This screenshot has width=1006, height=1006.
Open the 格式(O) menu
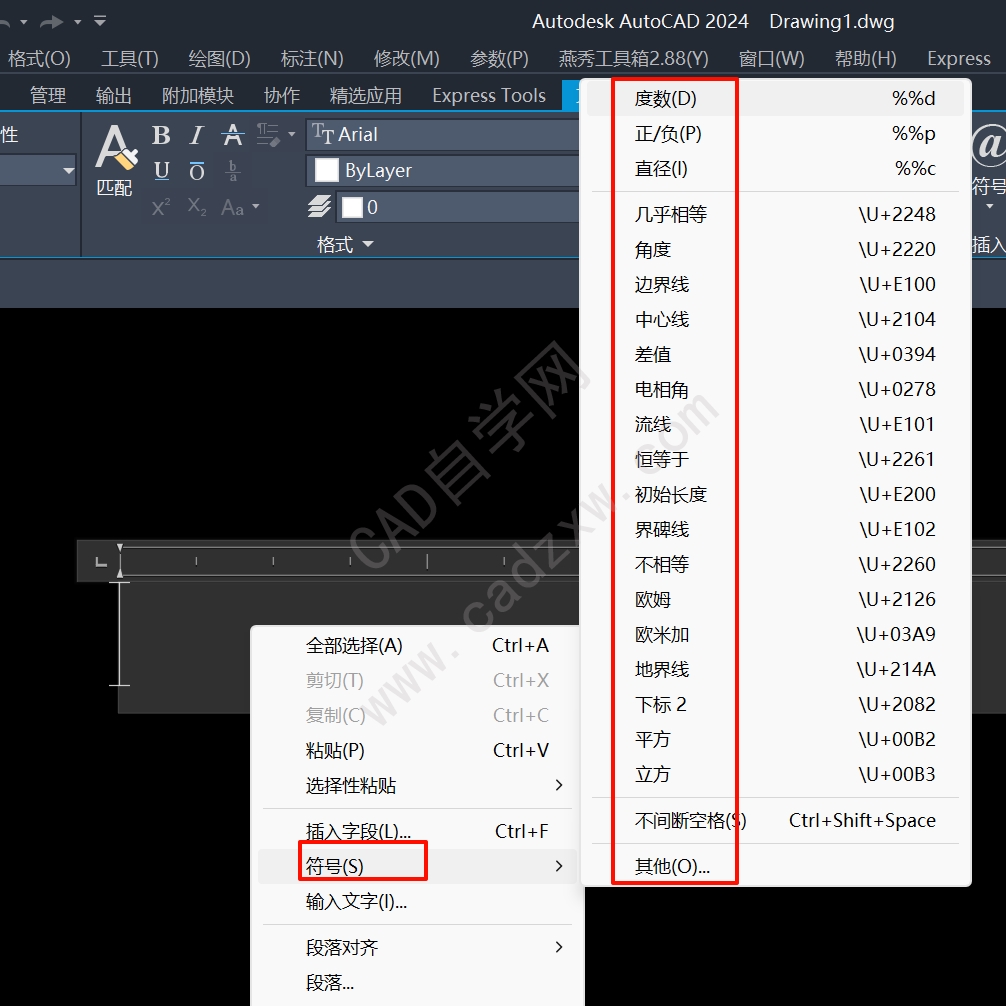(38, 58)
